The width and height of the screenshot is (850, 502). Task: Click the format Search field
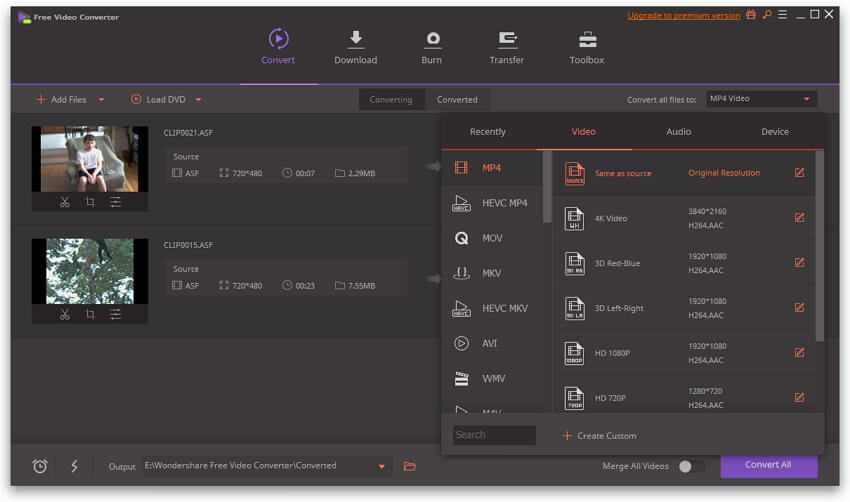click(x=494, y=435)
